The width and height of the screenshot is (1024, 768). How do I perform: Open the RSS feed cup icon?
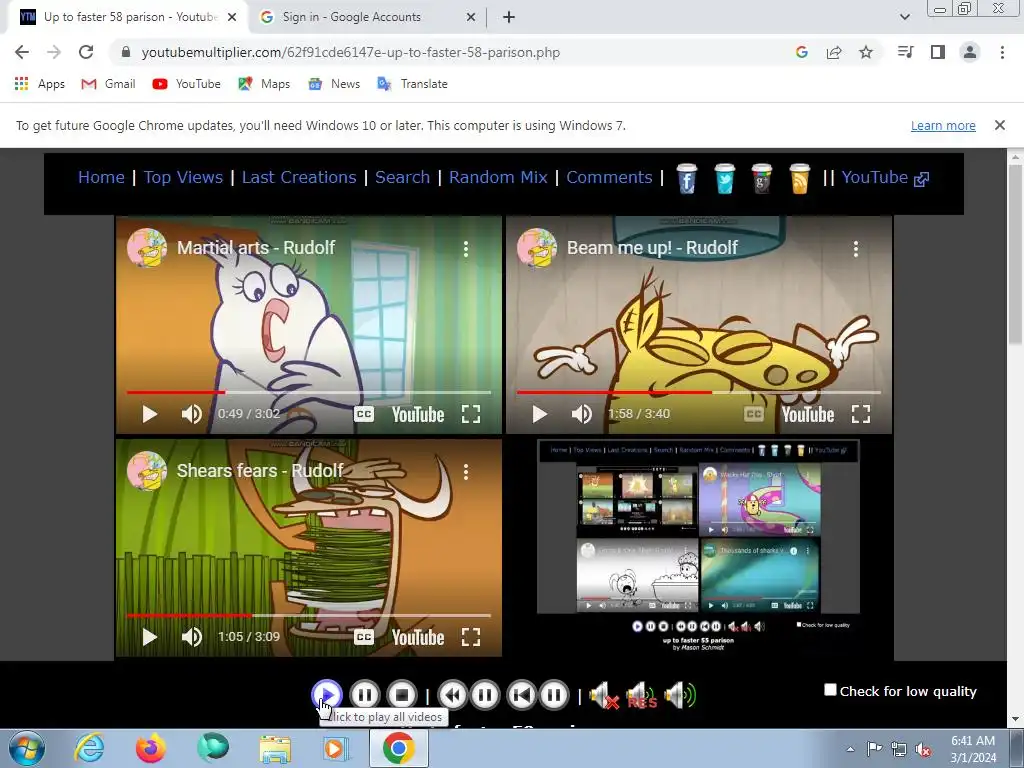pyautogui.click(x=800, y=178)
